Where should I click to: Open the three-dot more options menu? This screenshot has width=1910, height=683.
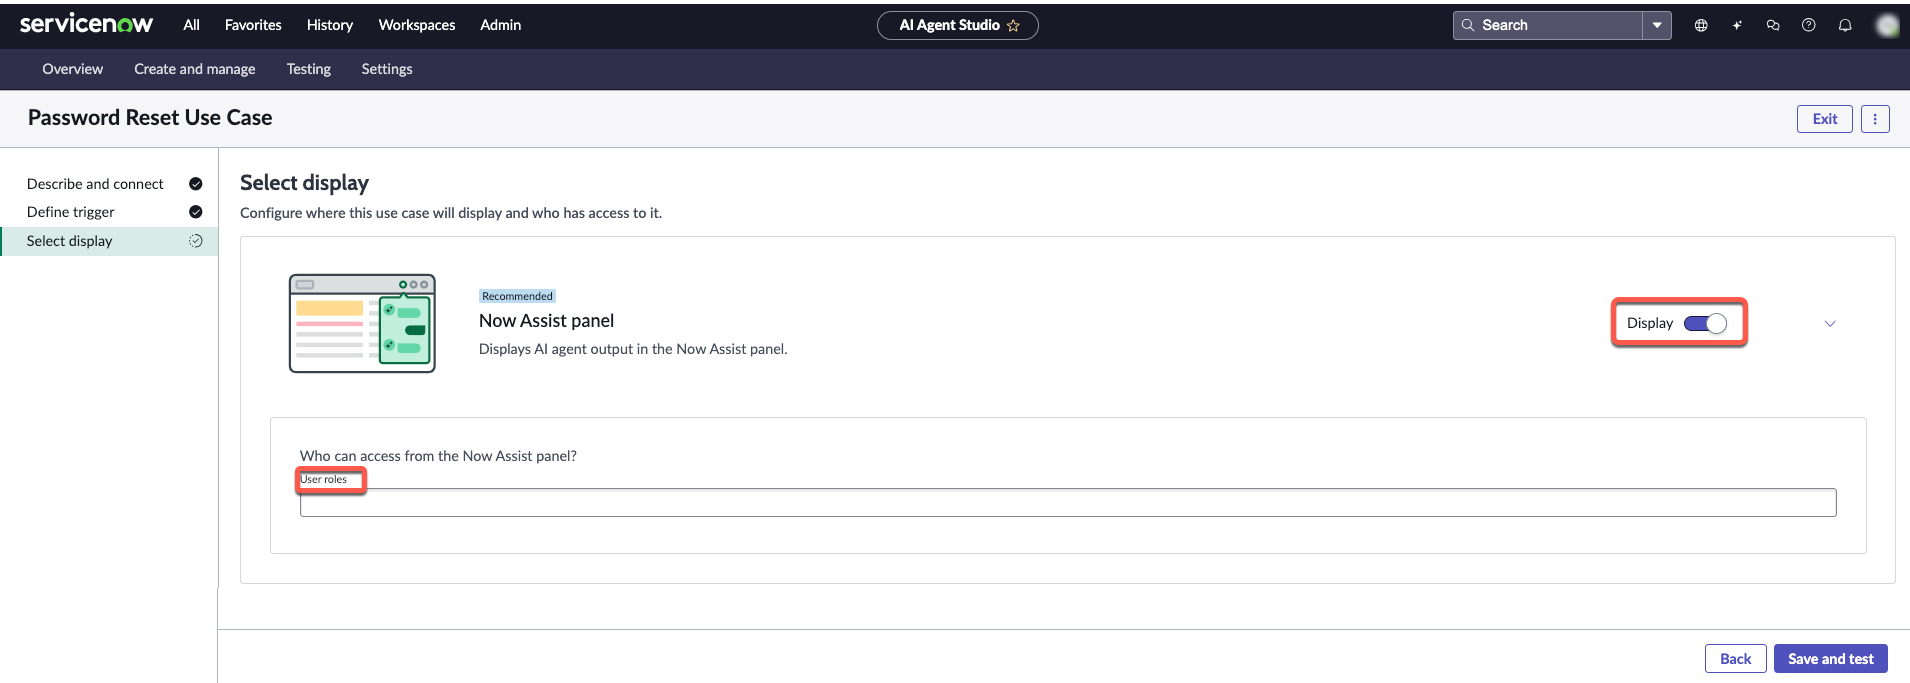[x=1875, y=119]
